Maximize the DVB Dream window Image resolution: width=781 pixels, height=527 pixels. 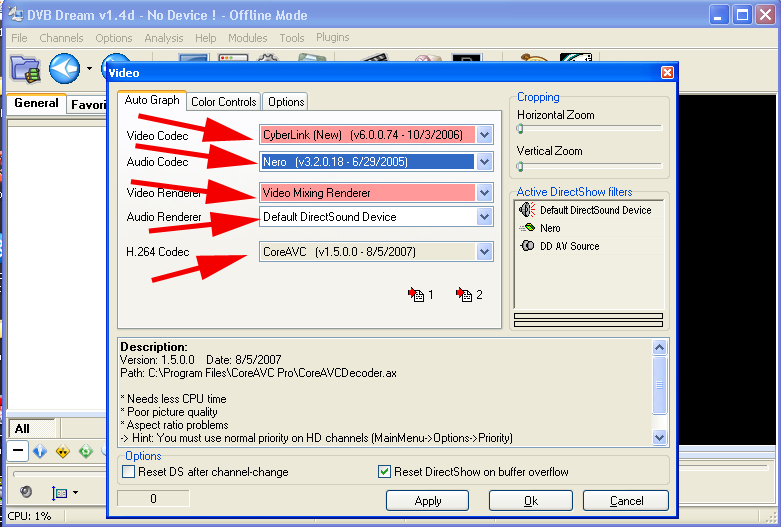point(742,15)
